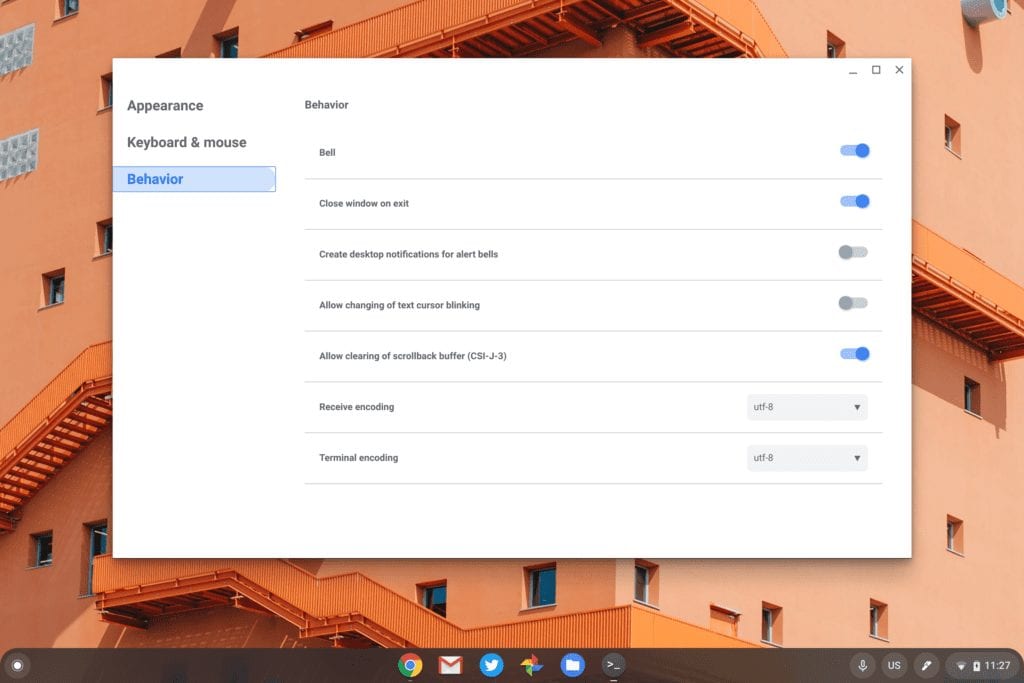This screenshot has height=683, width=1024.
Task: Click the Terminal icon in shelf
Action: (613, 665)
